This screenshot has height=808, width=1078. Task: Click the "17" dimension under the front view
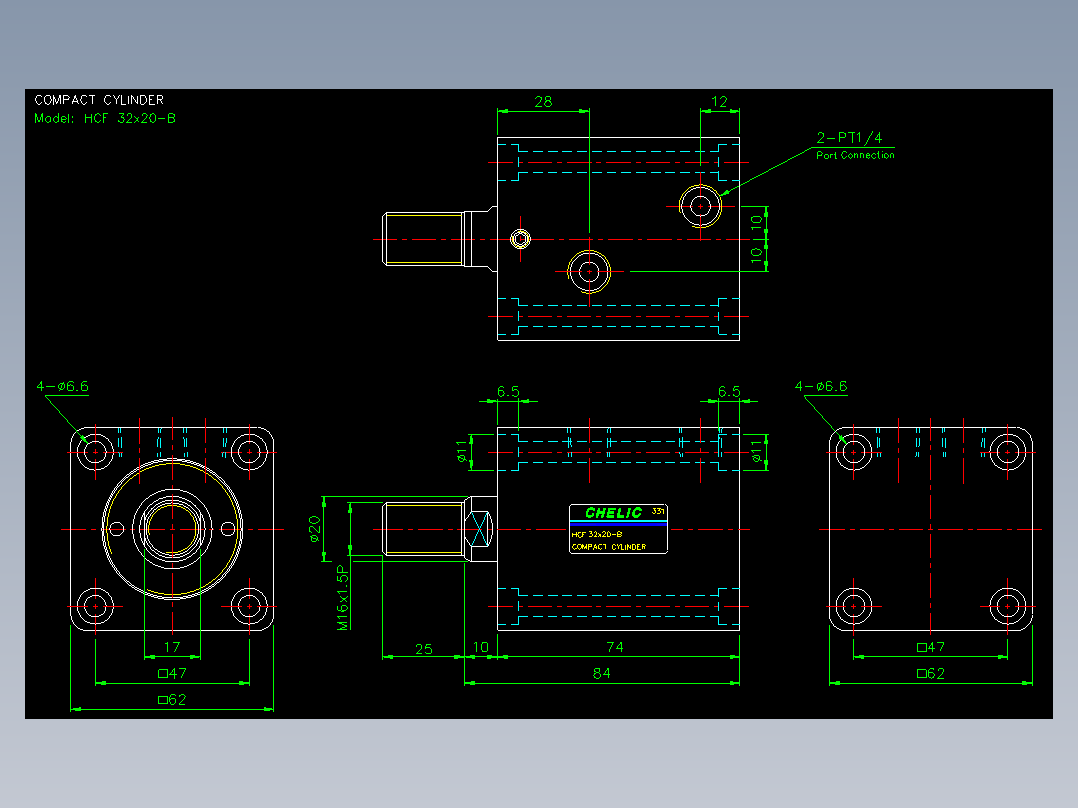coord(172,647)
